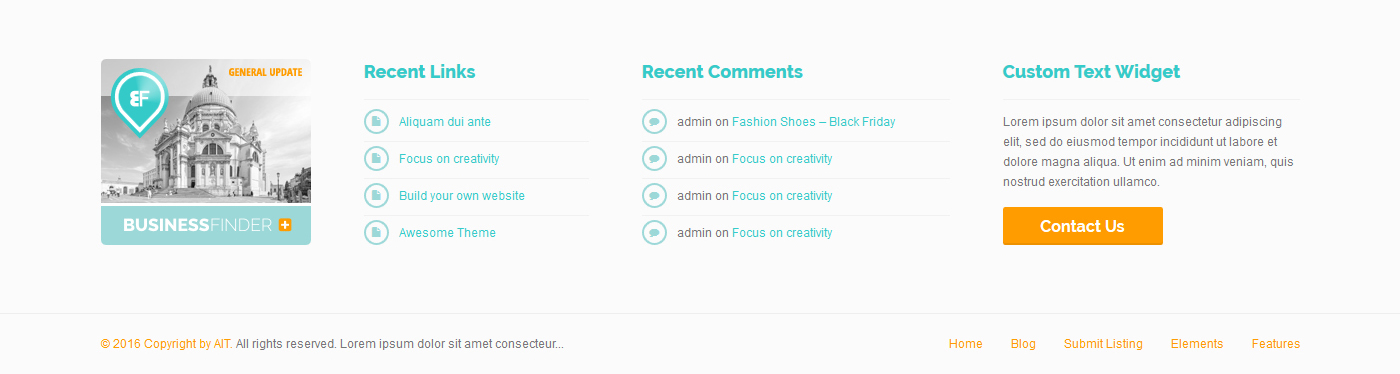The height and width of the screenshot is (374, 1400).
Task: Open the Awesome Theme link
Action: coord(447,233)
